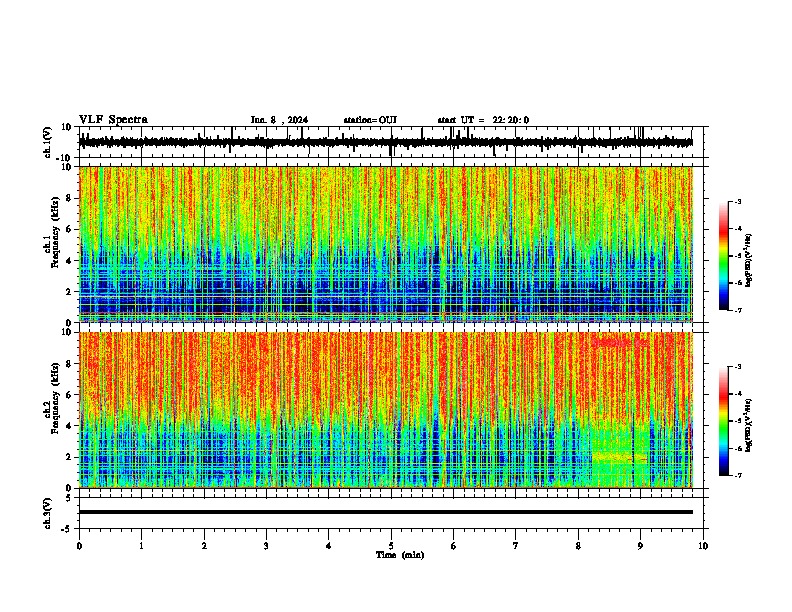Image resolution: width=792 pixels, height=612 pixels.
Task: Click inside the ch.1 spectrogram panel
Action: (x=386, y=244)
